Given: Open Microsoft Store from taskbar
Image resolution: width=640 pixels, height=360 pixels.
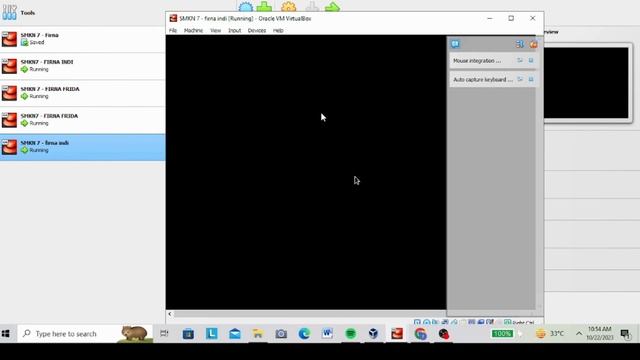Looking at the screenshot, I should (188, 334).
